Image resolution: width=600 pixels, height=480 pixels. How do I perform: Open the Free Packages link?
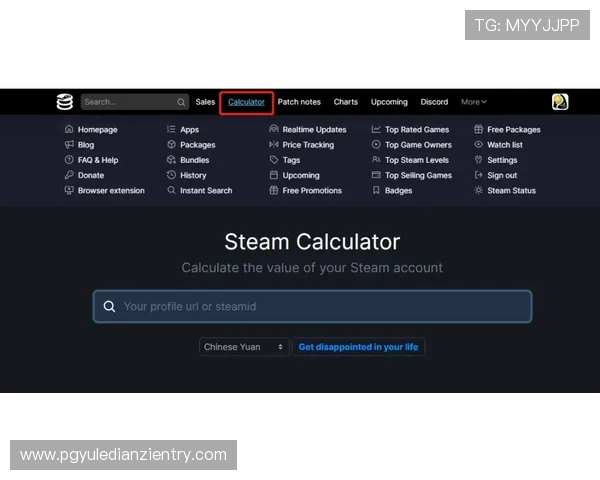coord(514,129)
